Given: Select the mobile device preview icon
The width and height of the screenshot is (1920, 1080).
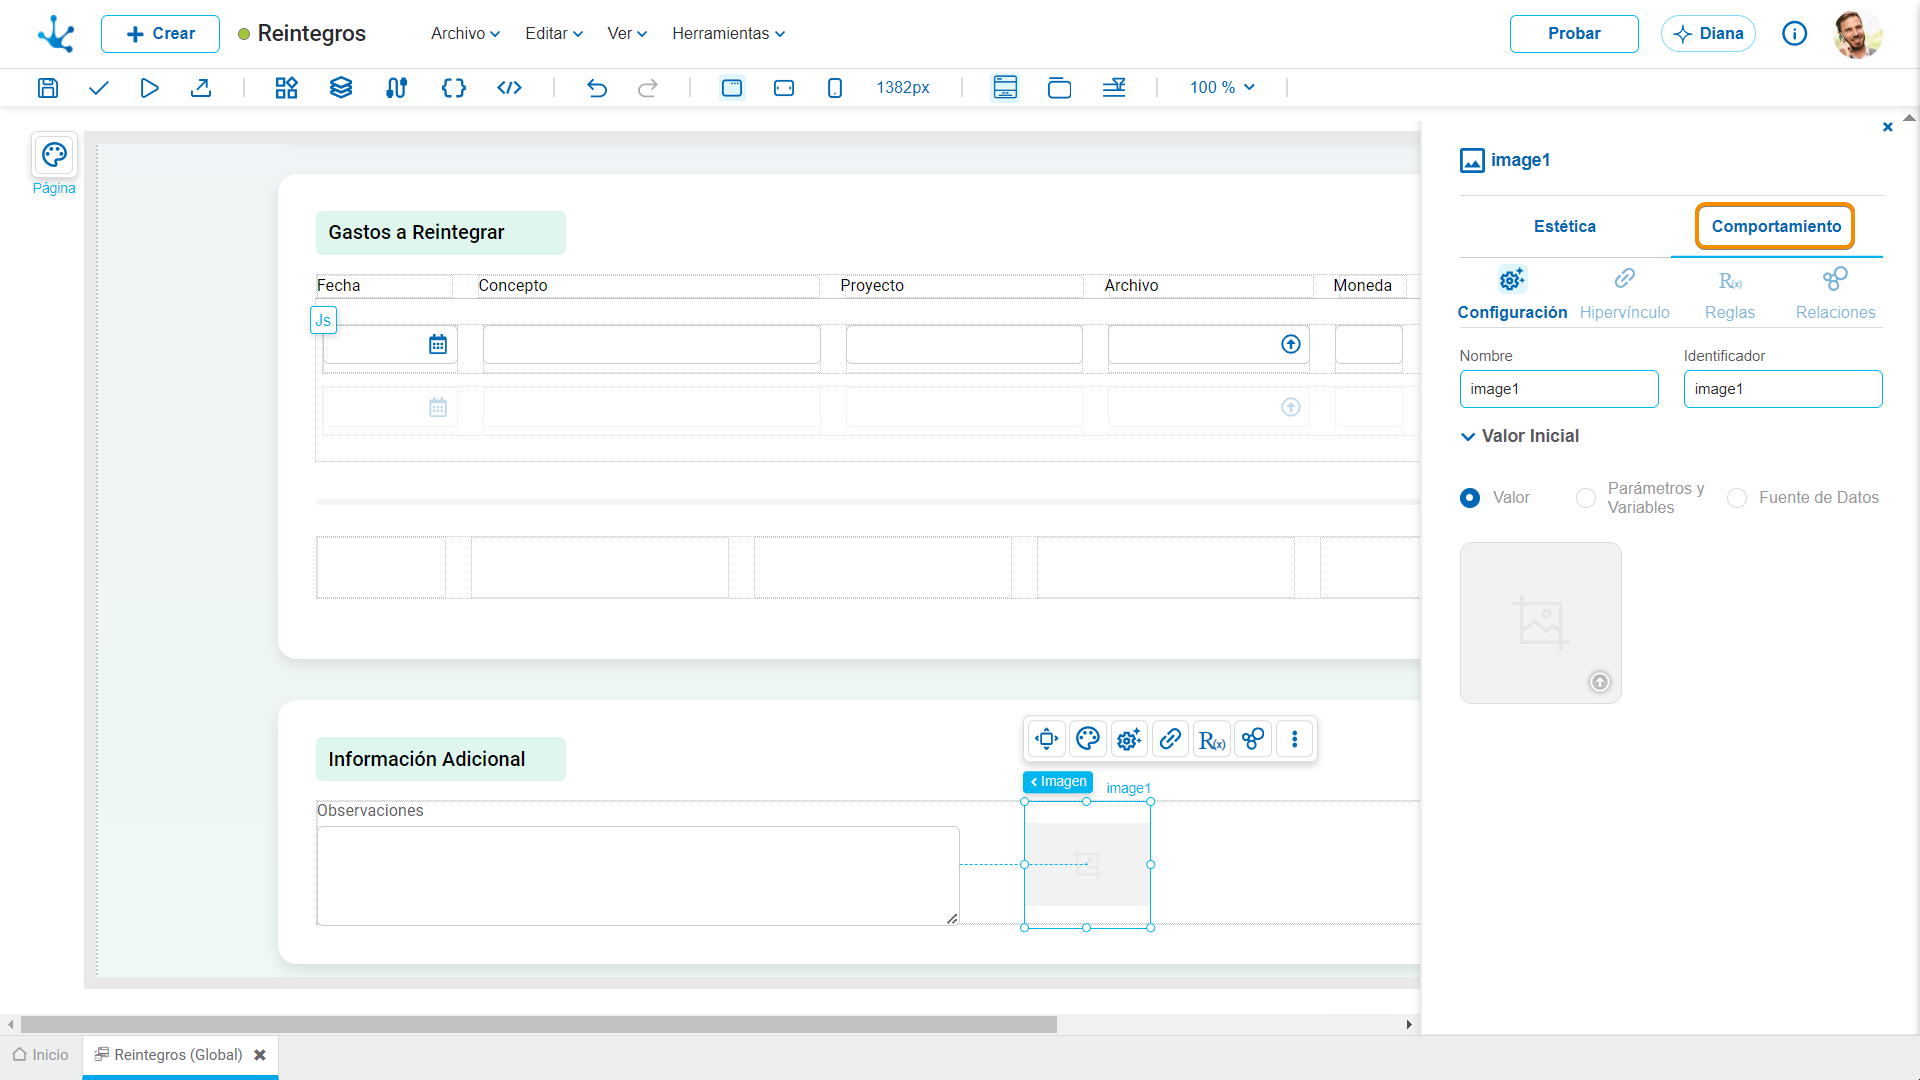Looking at the screenshot, I should 835,88.
